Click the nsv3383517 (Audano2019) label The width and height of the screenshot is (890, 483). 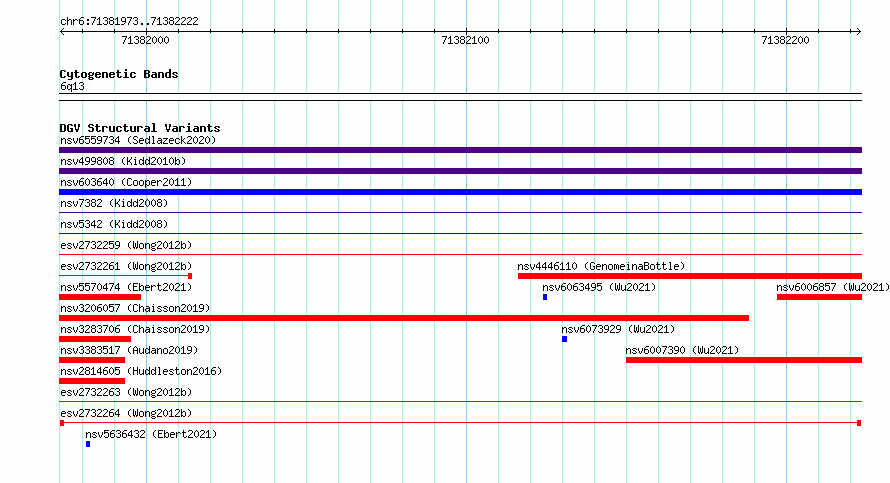129,350
